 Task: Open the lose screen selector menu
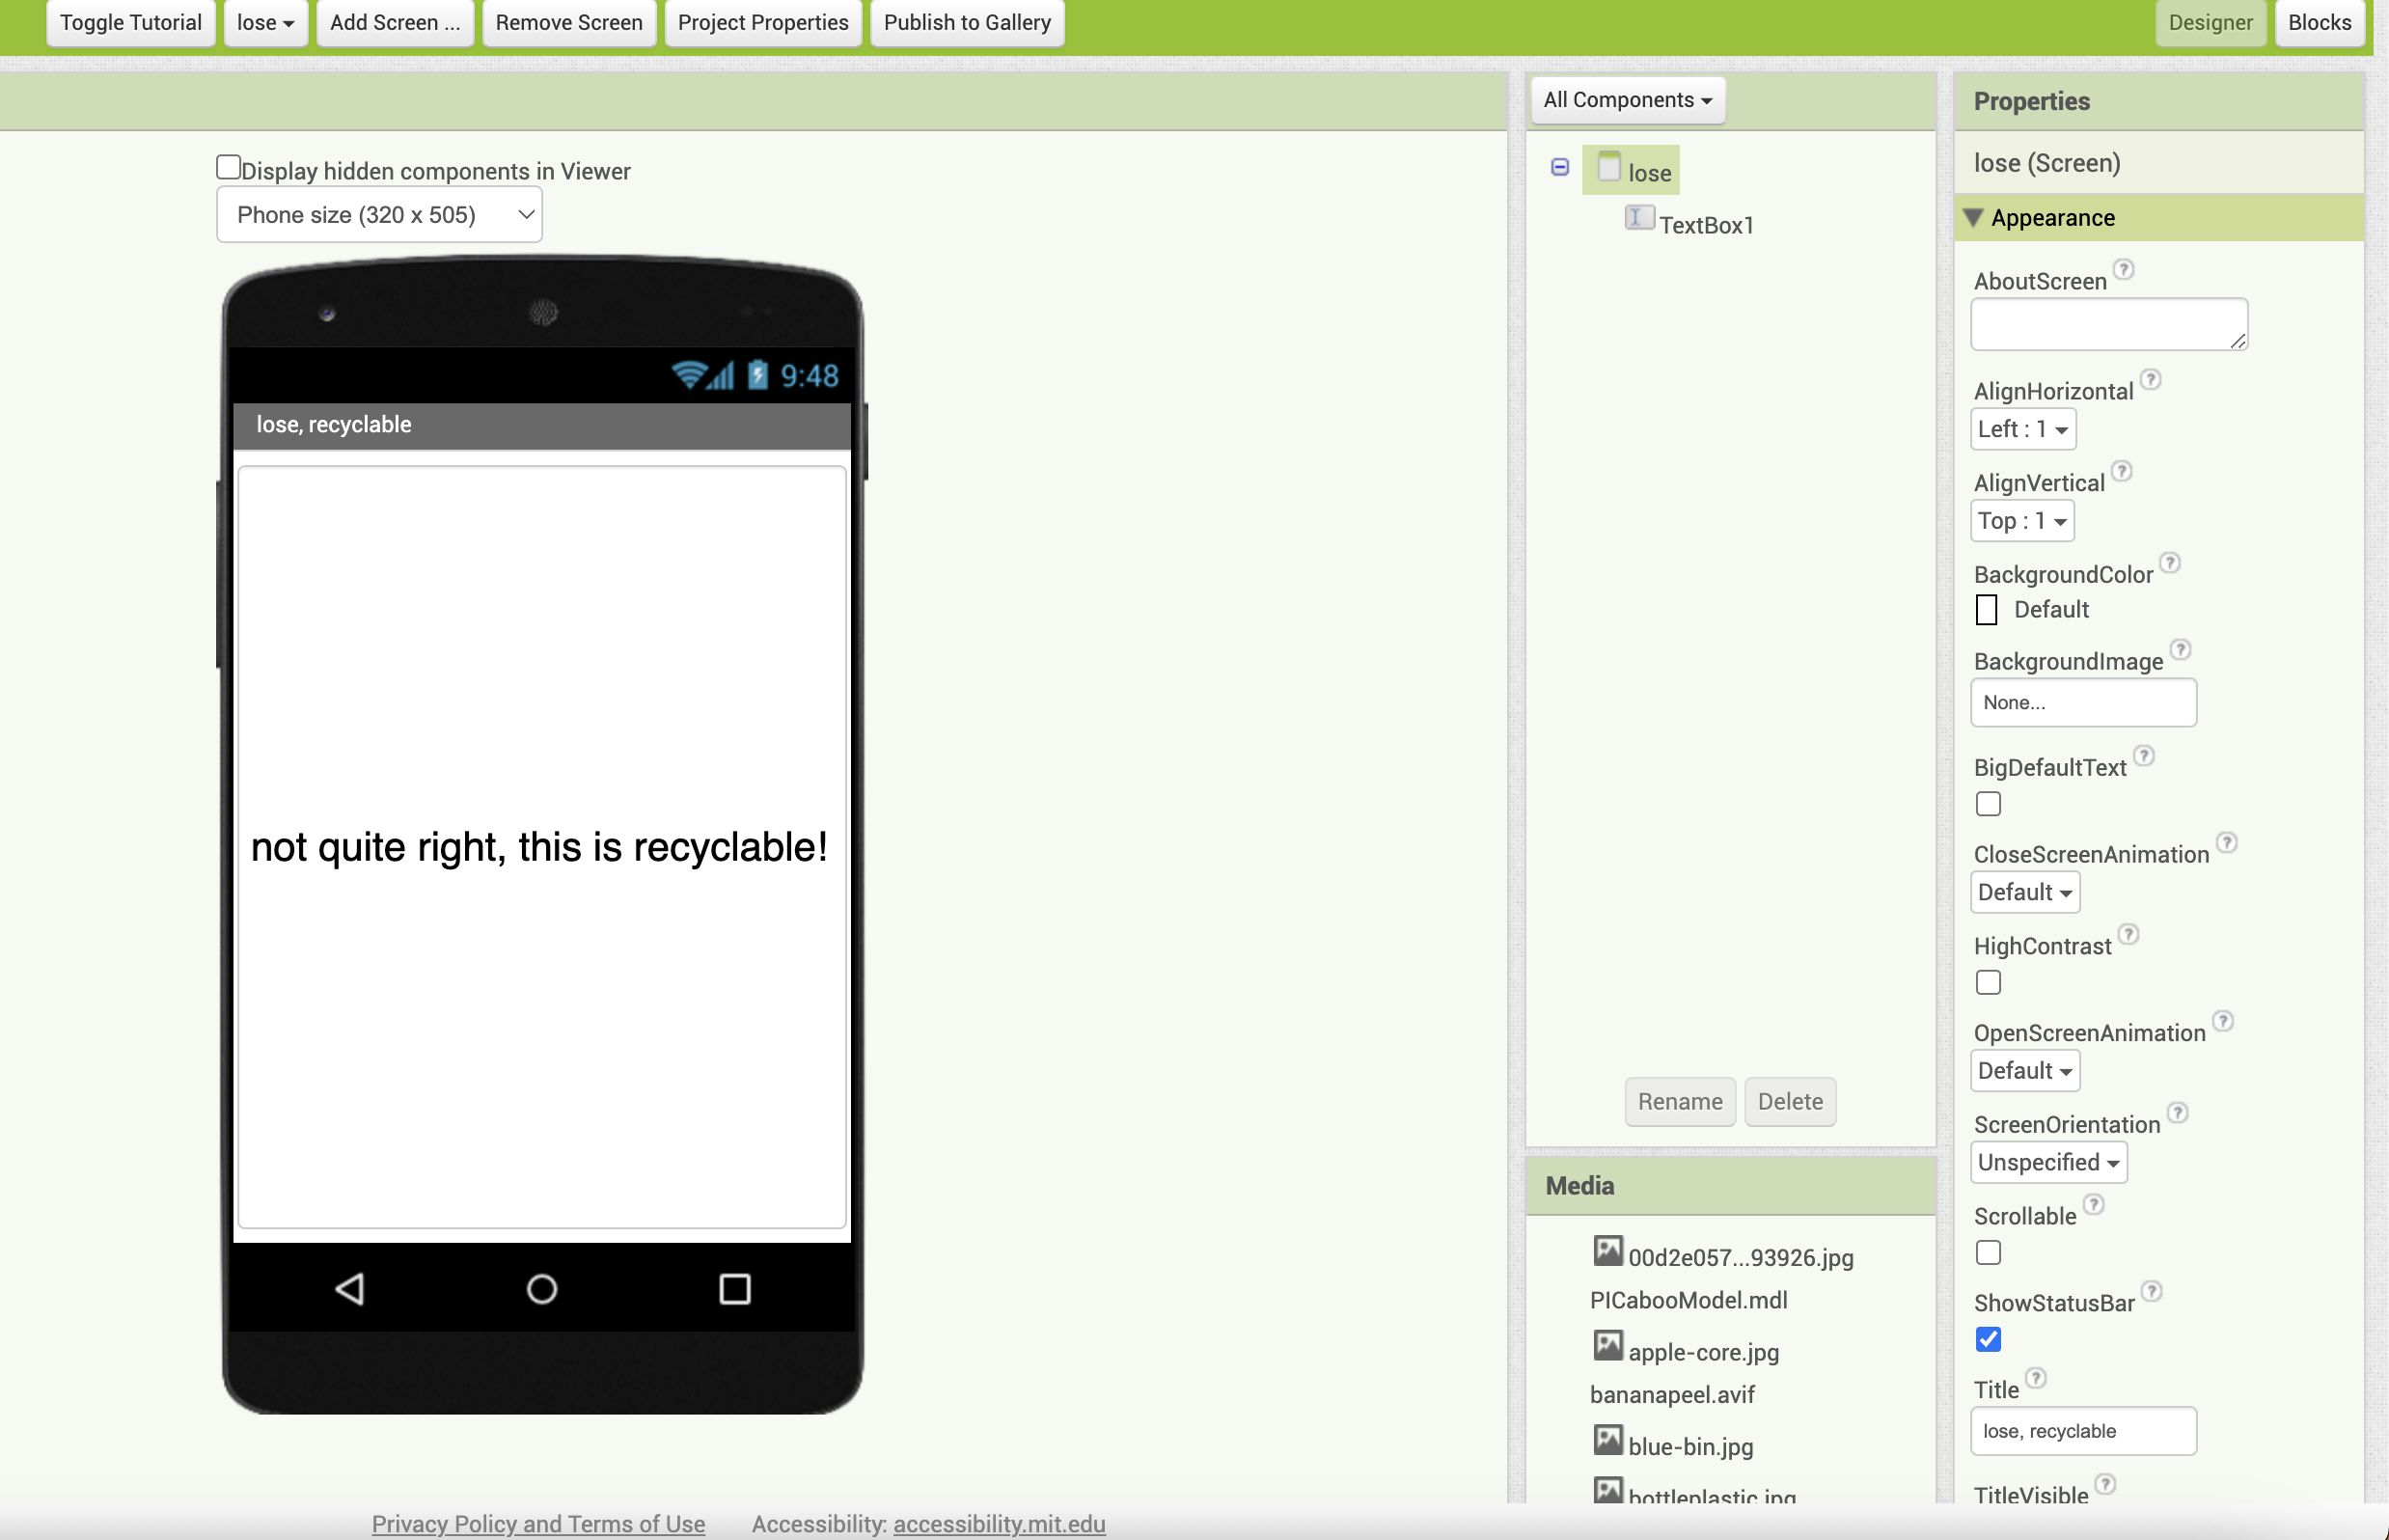(265, 22)
